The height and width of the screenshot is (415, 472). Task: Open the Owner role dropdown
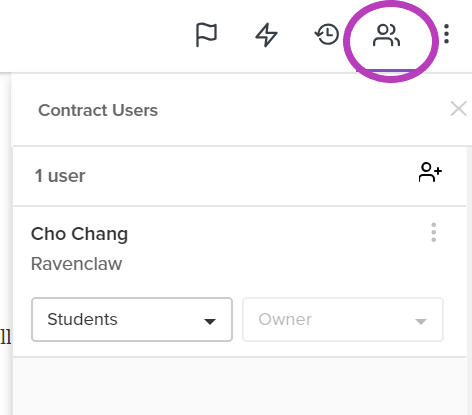(x=343, y=319)
